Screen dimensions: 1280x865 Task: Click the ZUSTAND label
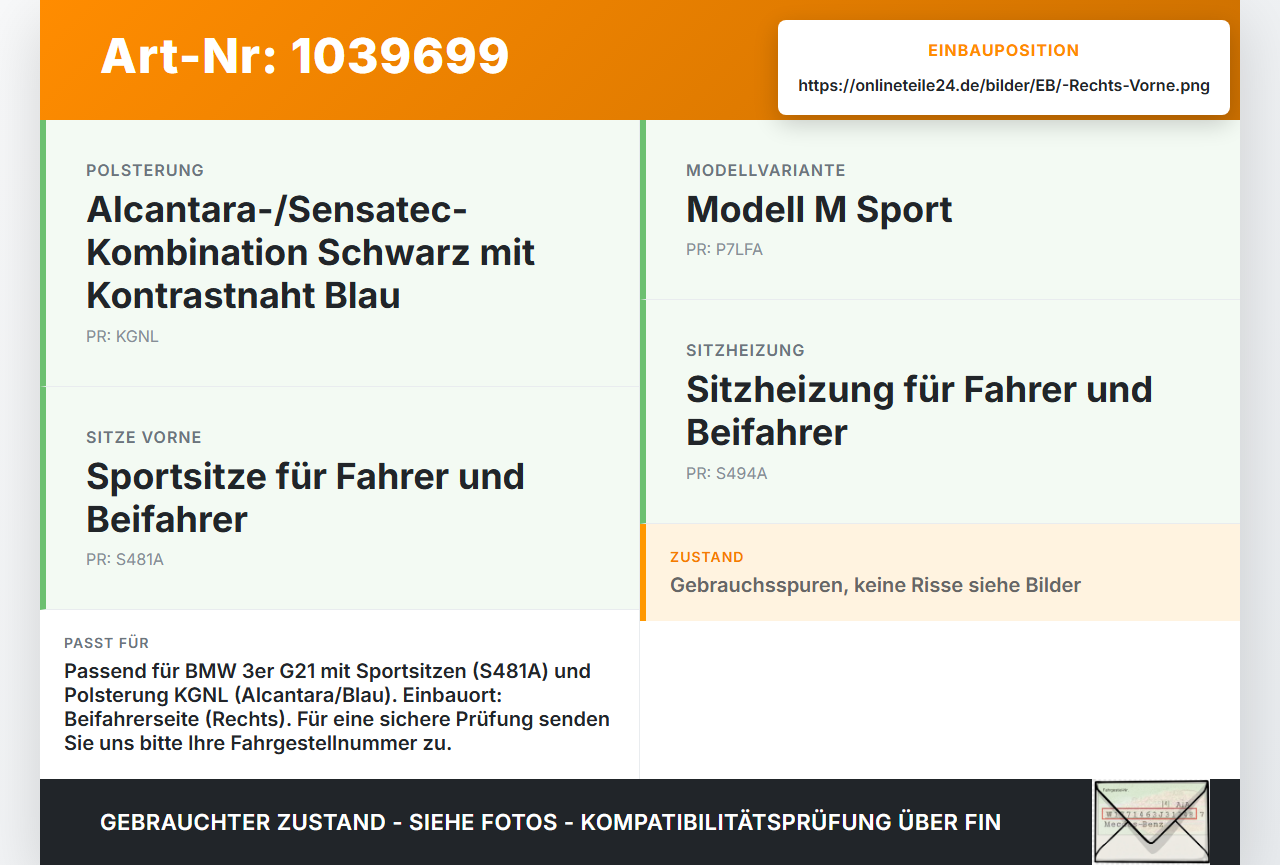pyautogui.click(x=707, y=557)
